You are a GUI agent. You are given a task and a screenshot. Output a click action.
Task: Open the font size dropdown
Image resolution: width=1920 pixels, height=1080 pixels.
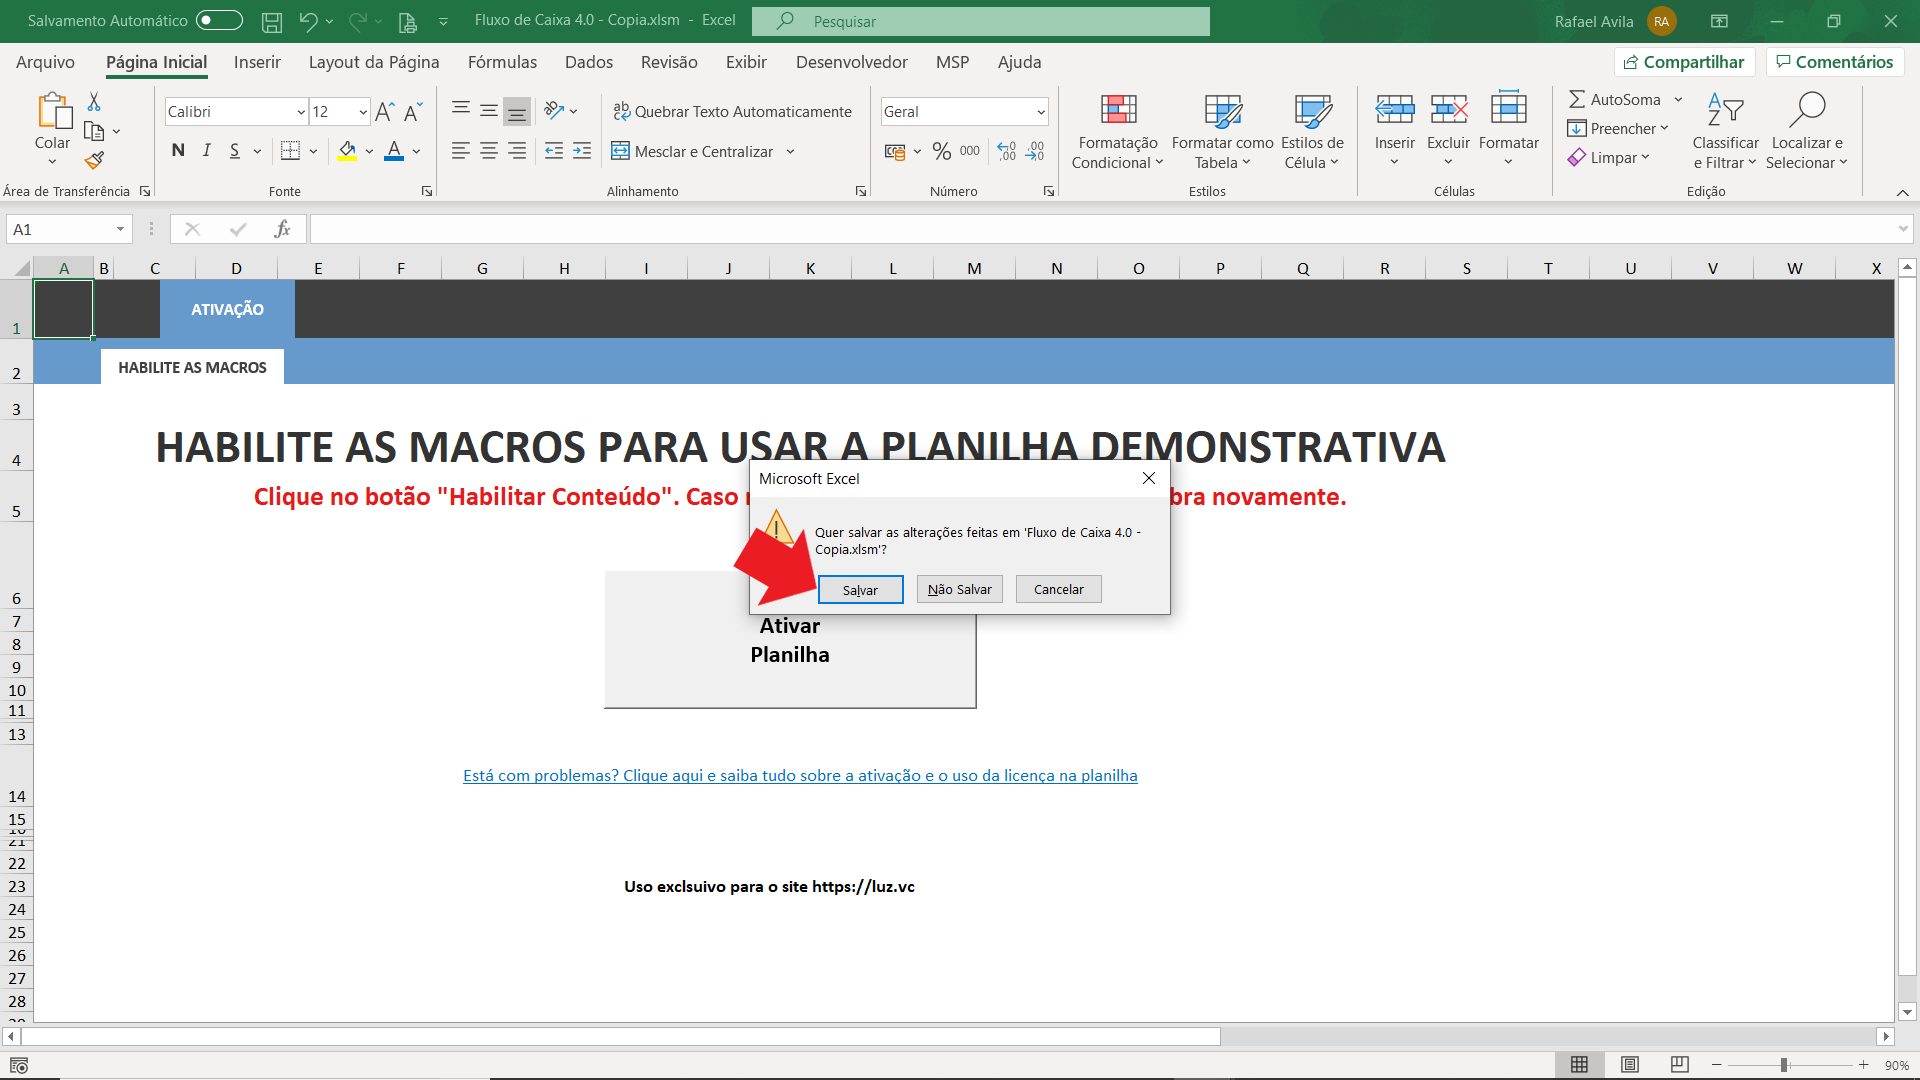[x=363, y=112]
